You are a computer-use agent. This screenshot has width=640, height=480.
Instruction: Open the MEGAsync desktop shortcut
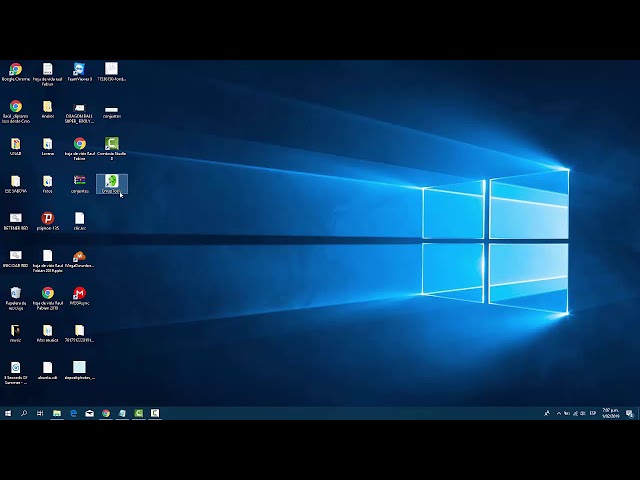[79, 293]
